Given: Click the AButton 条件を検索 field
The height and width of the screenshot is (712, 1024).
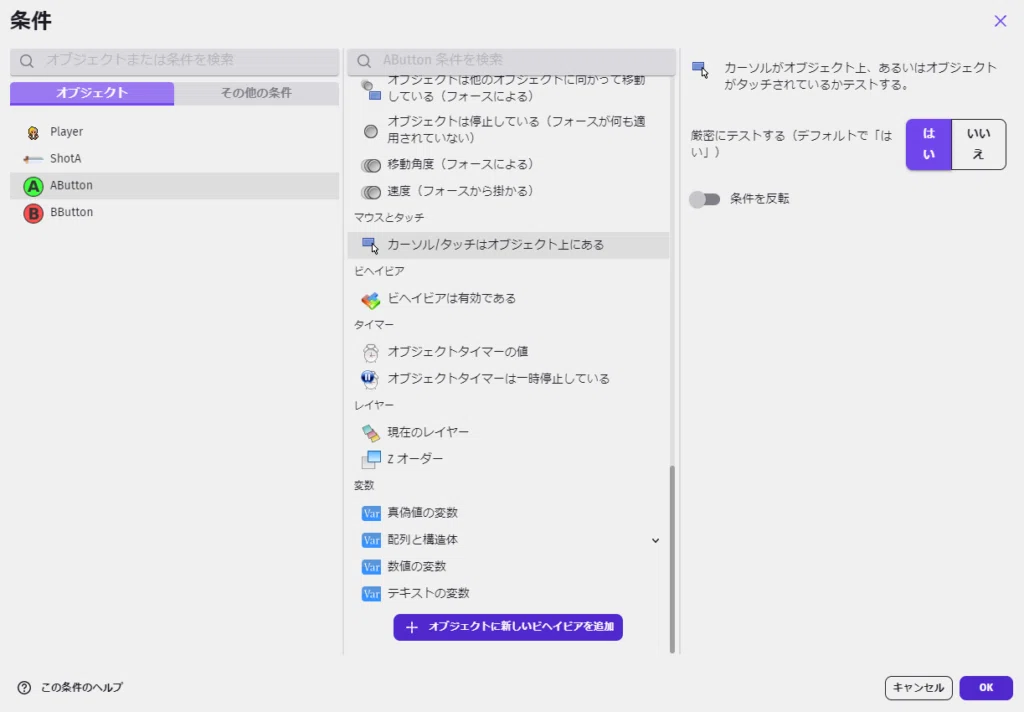Looking at the screenshot, I should tap(511, 61).
